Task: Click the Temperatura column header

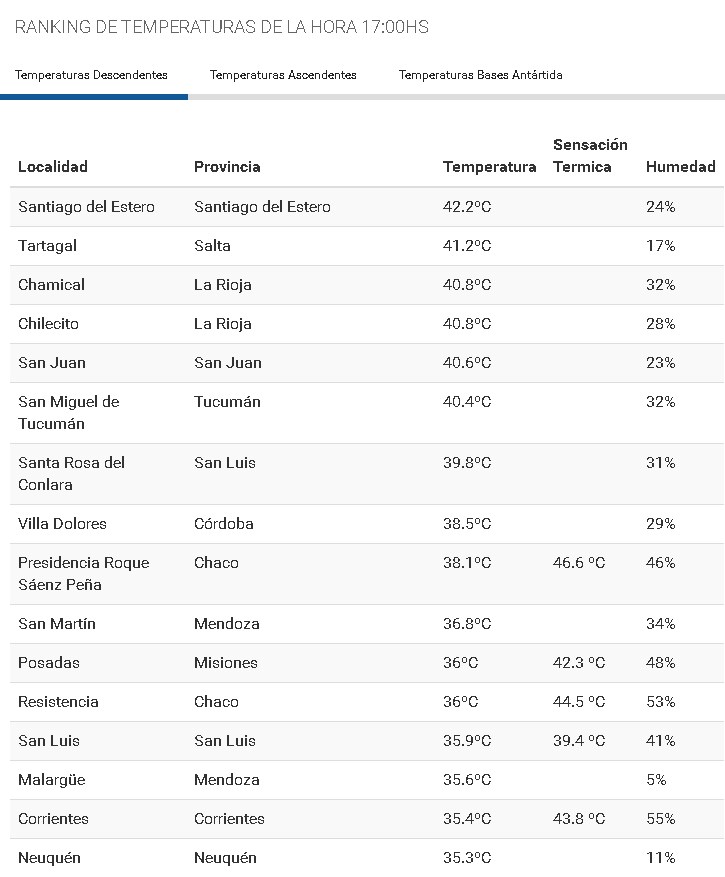Action: point(489,167)
